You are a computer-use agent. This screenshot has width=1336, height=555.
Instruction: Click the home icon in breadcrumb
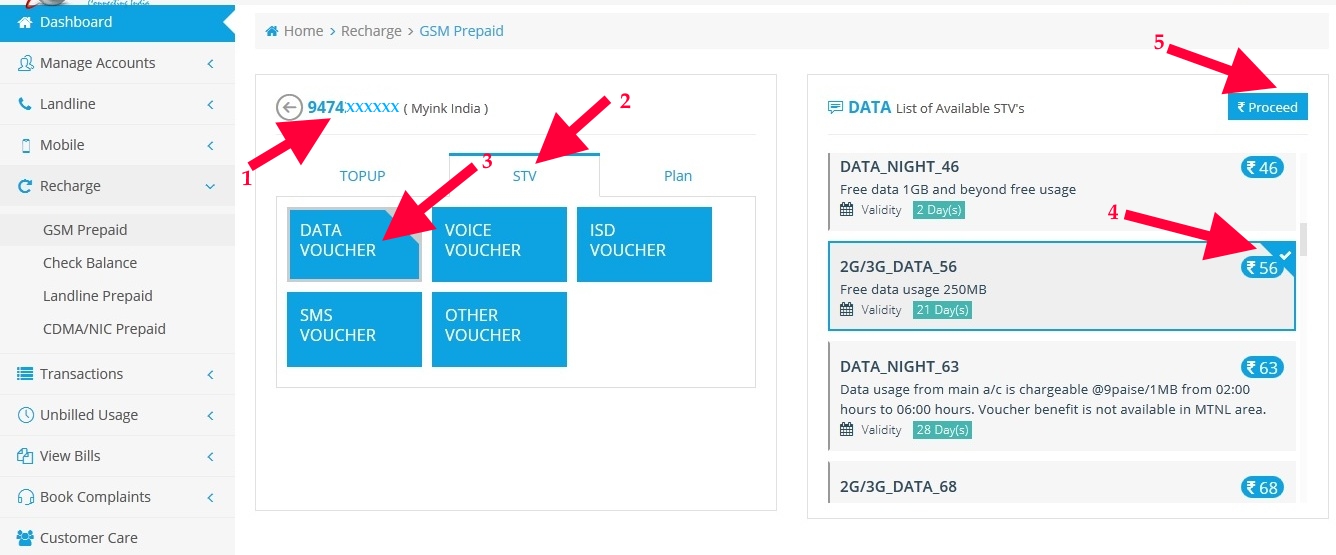pos(272,31)
